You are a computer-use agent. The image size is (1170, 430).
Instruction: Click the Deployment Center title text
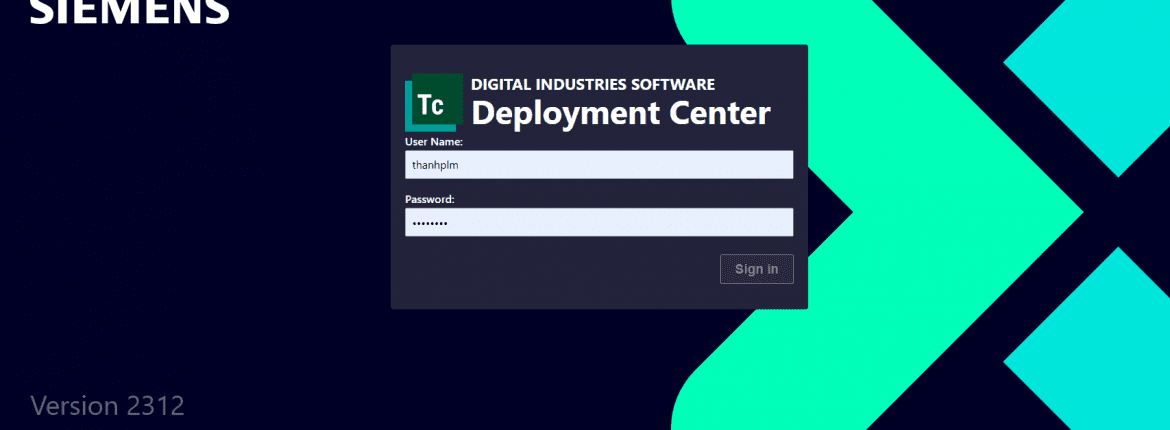tap(621, 113)
